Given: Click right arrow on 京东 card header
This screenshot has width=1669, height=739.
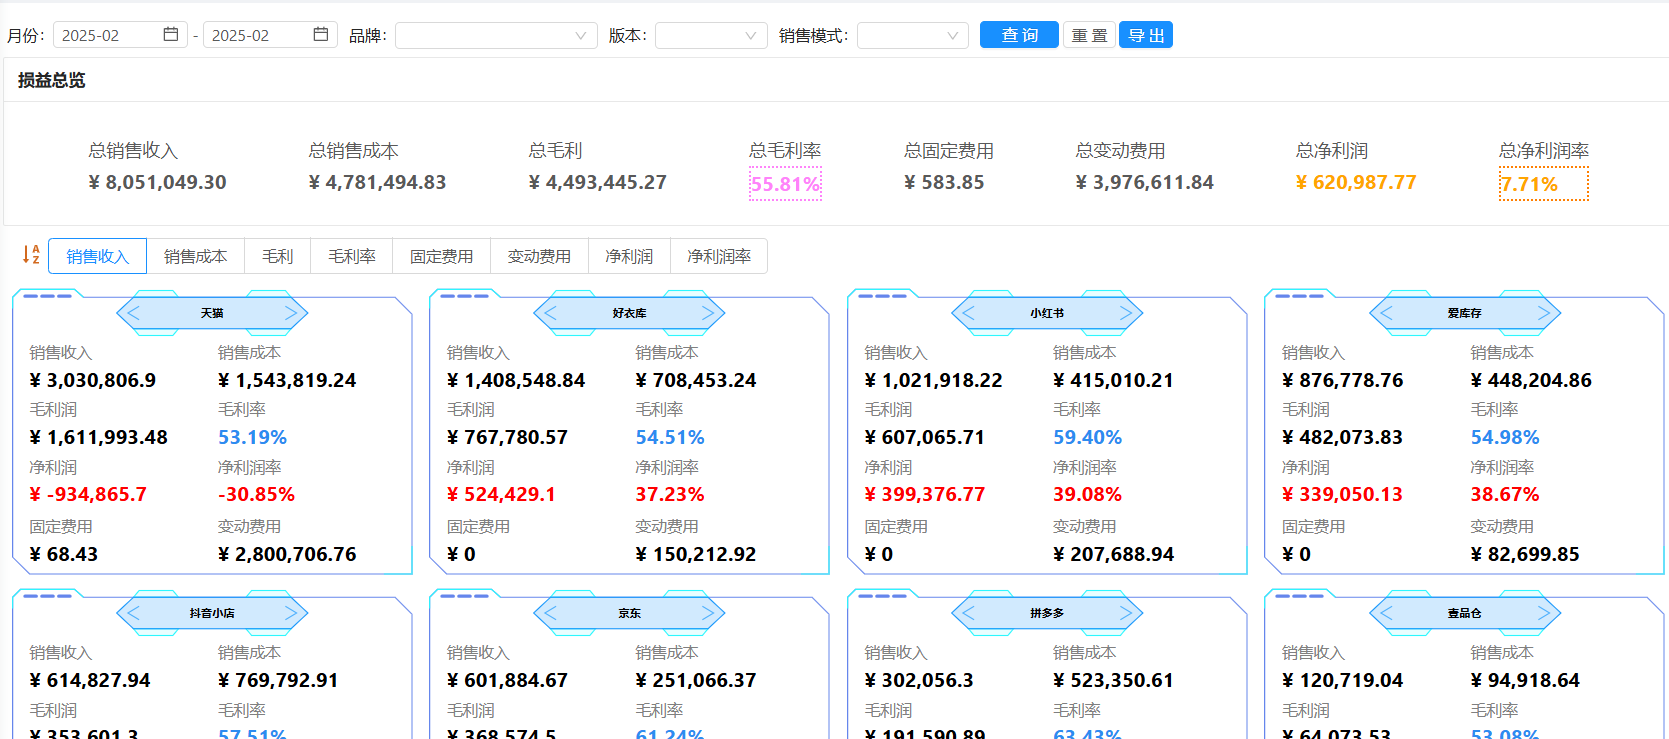Looking at the screenshot, I should 708,613.
